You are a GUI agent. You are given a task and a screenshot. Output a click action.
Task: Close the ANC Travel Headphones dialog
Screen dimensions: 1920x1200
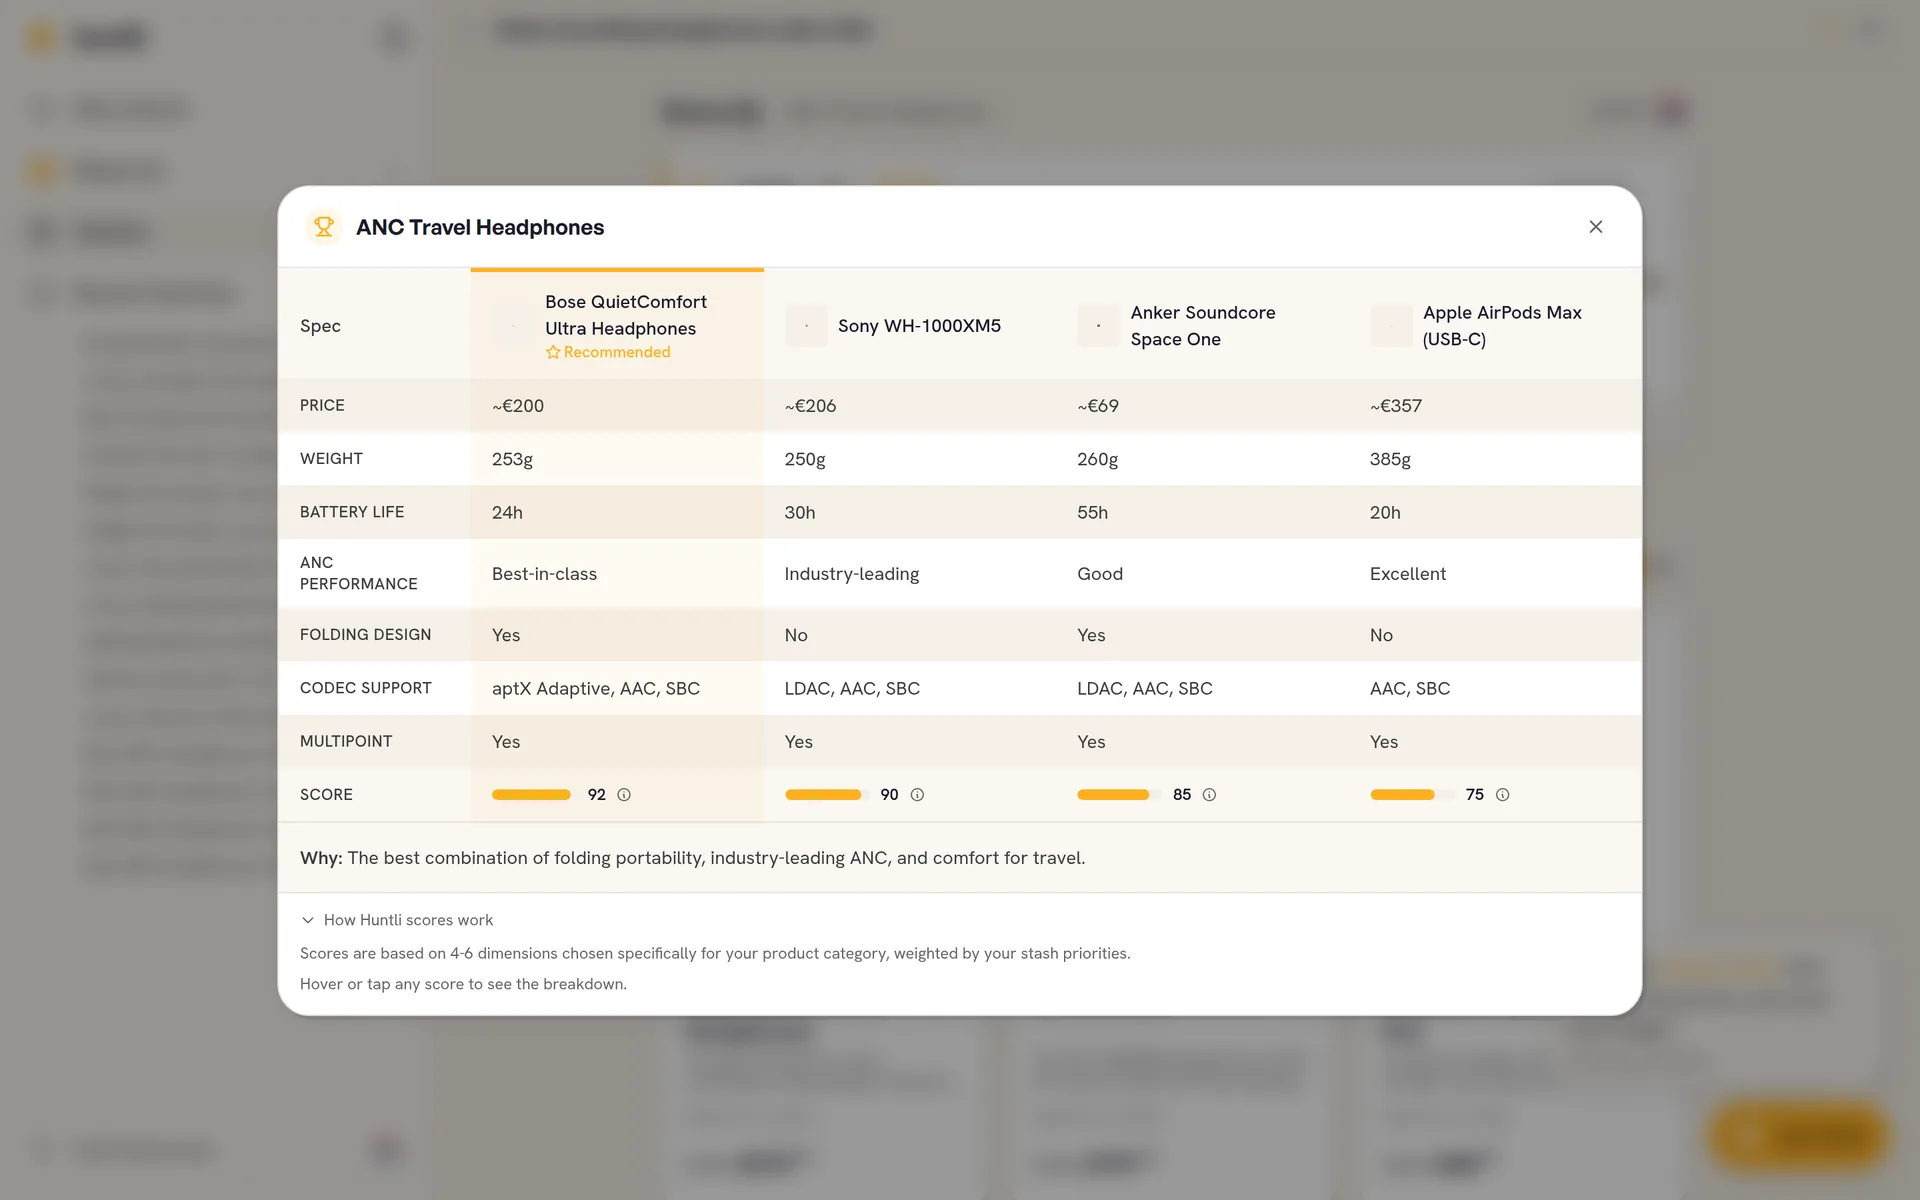tap(1595, 227)
